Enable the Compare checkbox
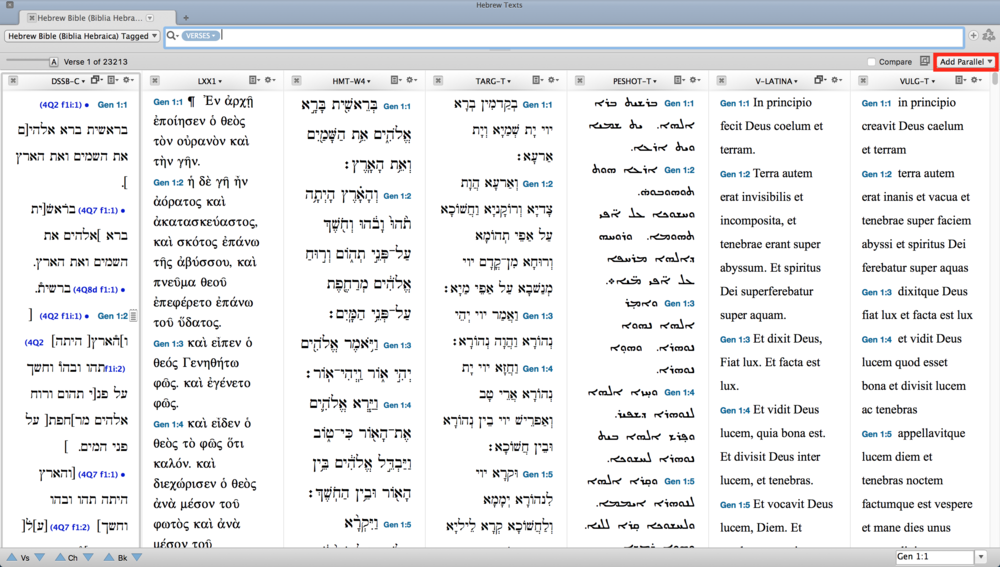Screen dimensions: 1000x567 [872, 62]
